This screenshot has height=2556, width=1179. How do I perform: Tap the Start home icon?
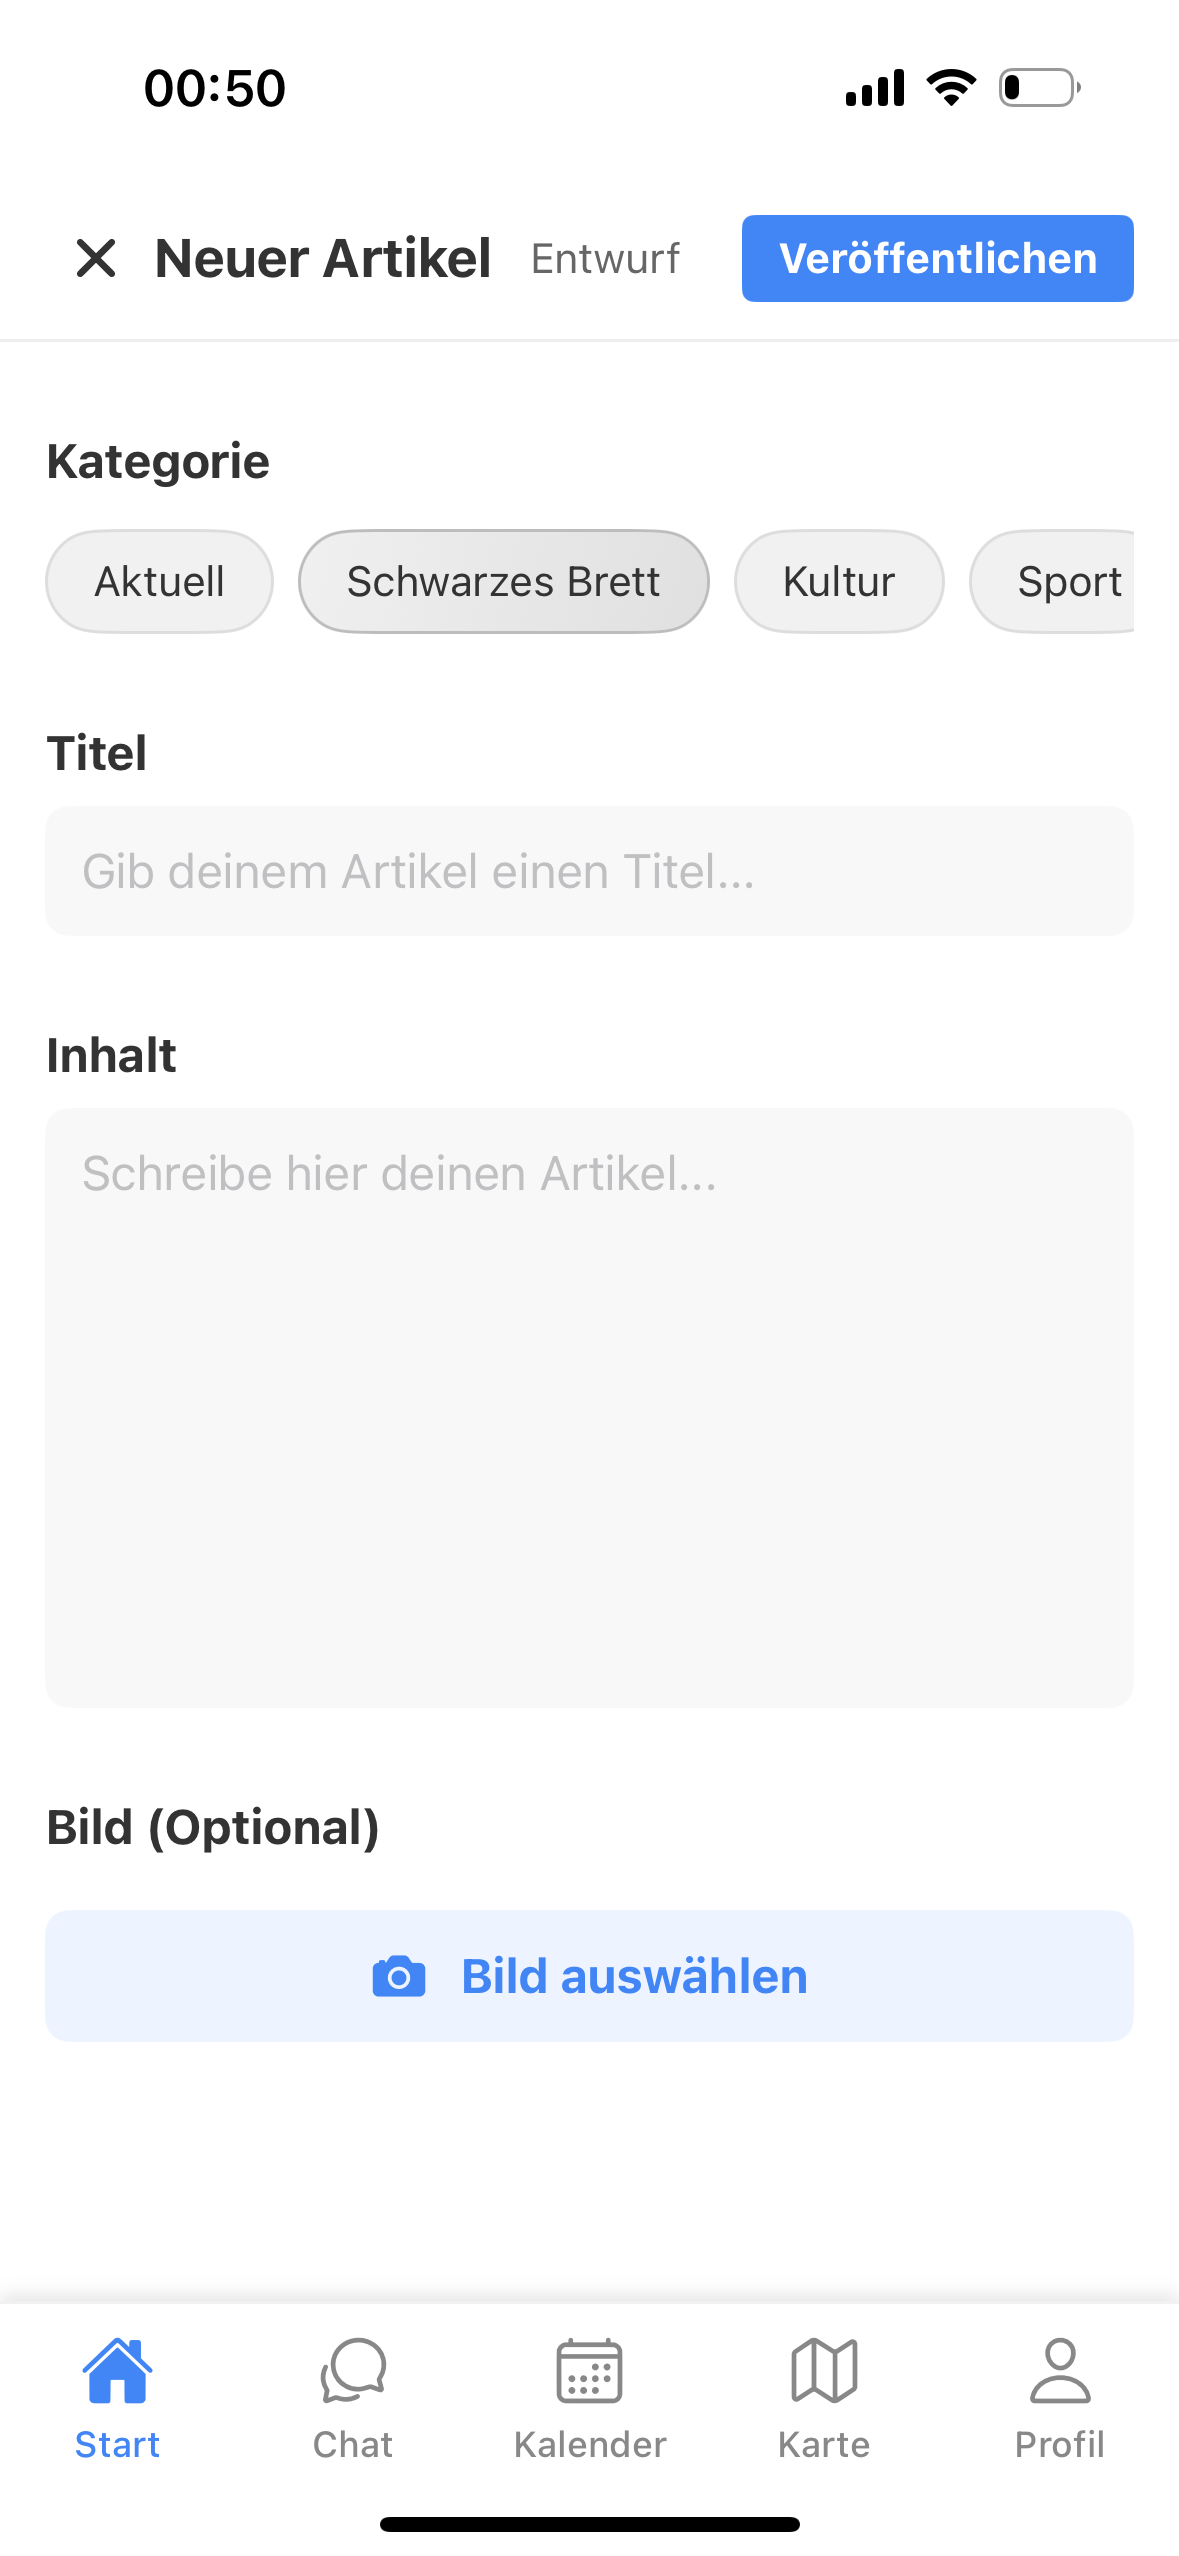tap(118, 2370)
